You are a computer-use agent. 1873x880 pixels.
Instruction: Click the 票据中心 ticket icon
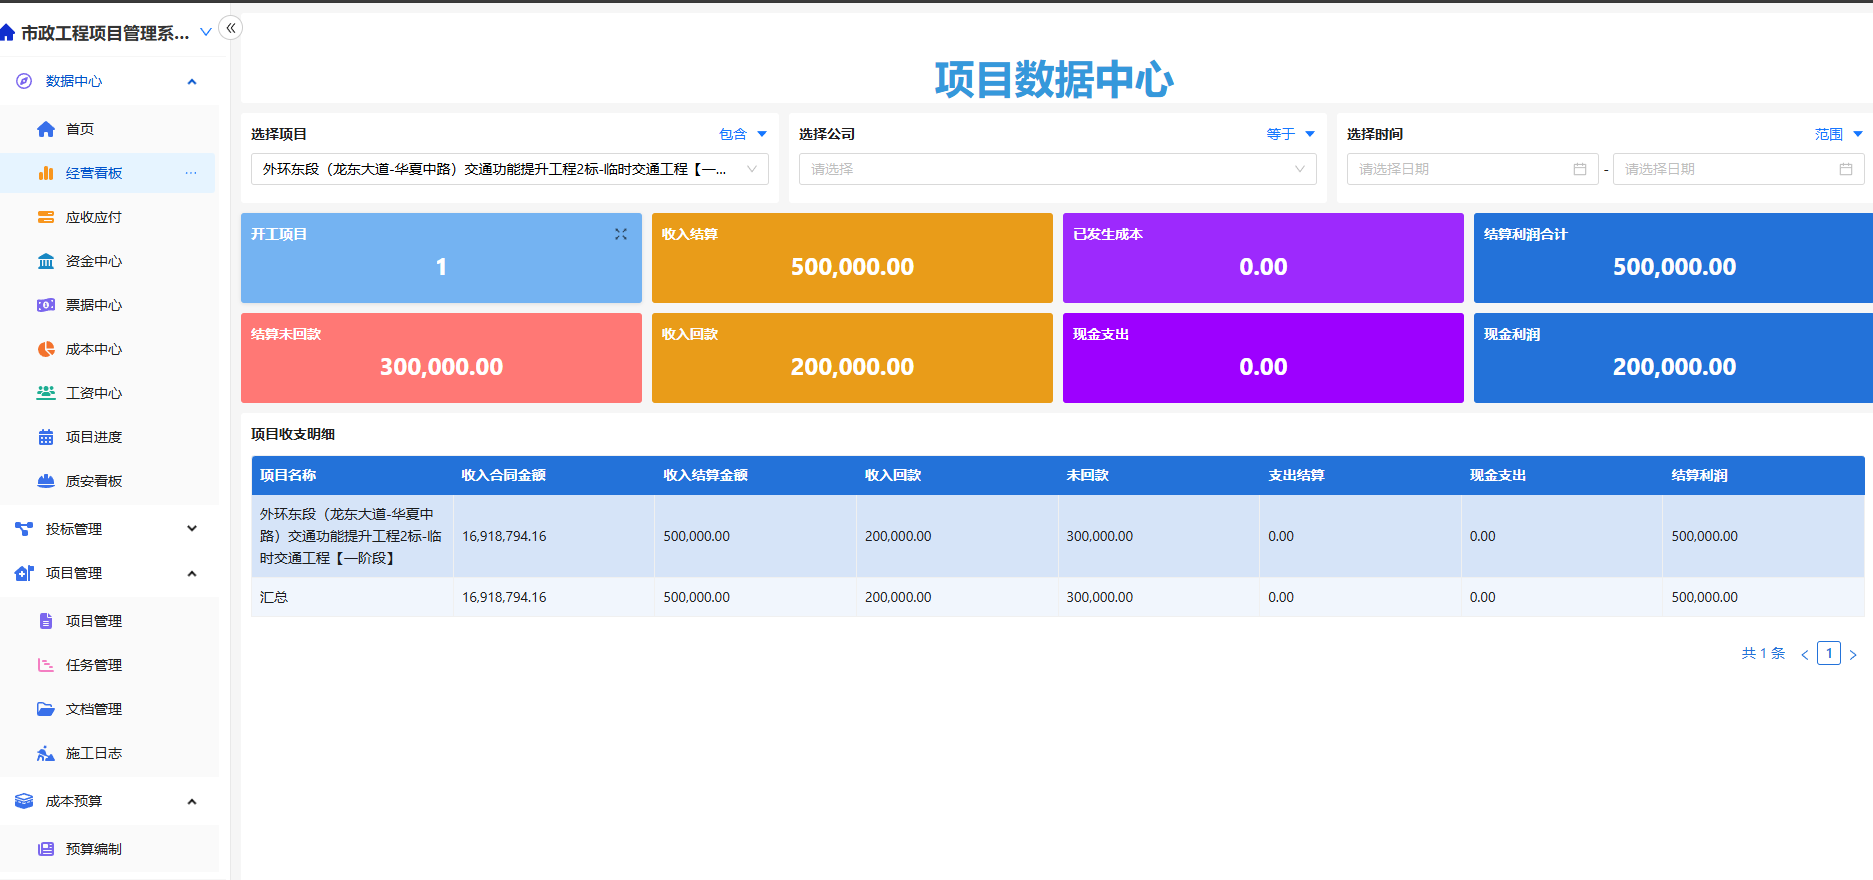tap(46, 305)
